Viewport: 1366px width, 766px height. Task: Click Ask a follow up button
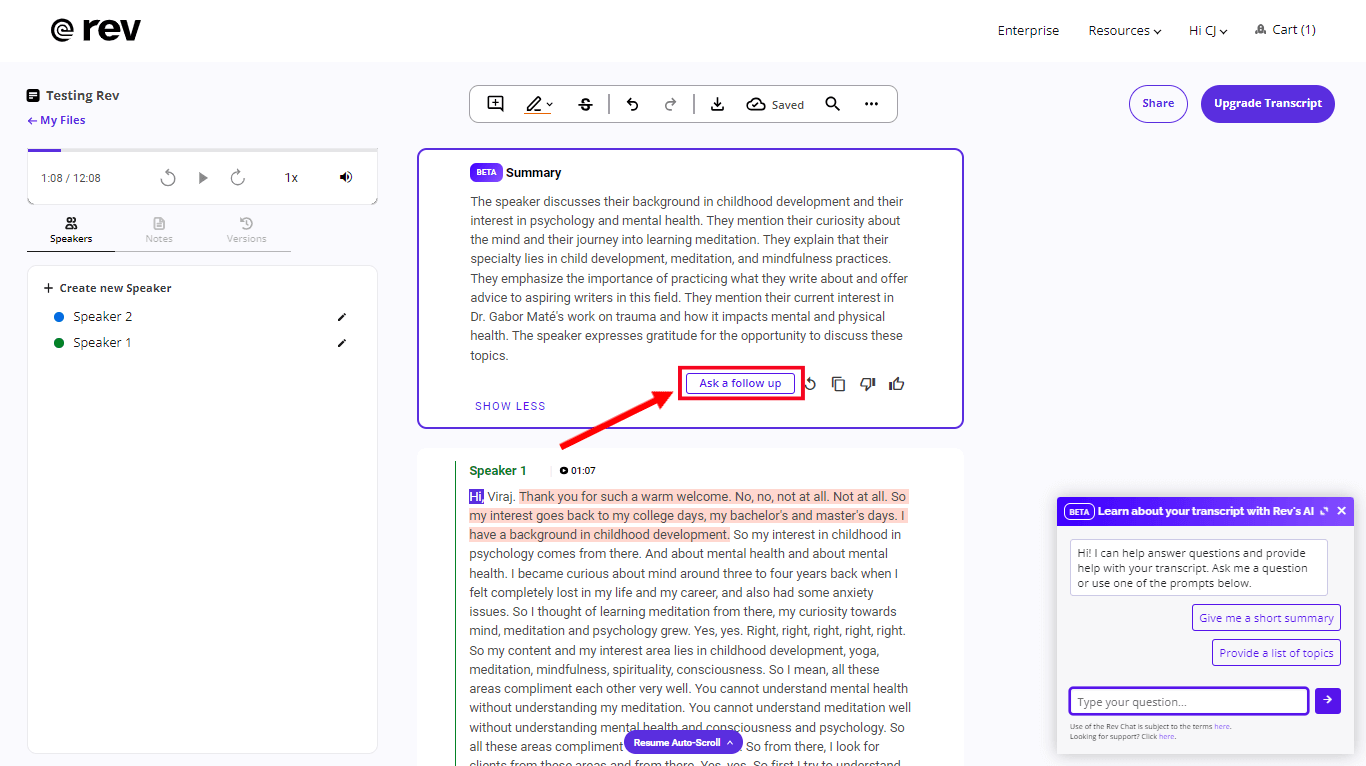pyautogui.click(x=740, y=383)
